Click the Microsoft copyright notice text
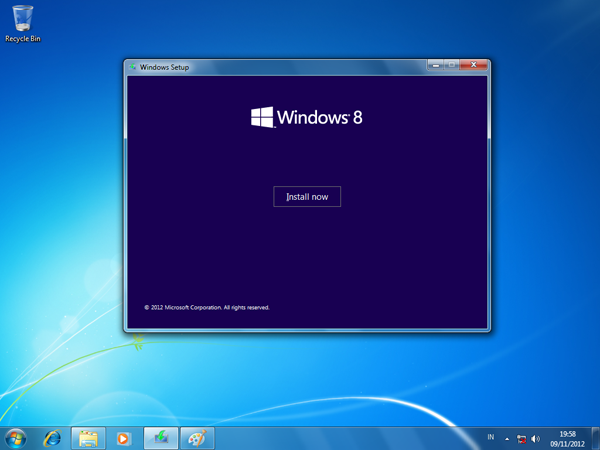Image resolution: width=600 pixels, height=450 pixels. pos(207,307)
